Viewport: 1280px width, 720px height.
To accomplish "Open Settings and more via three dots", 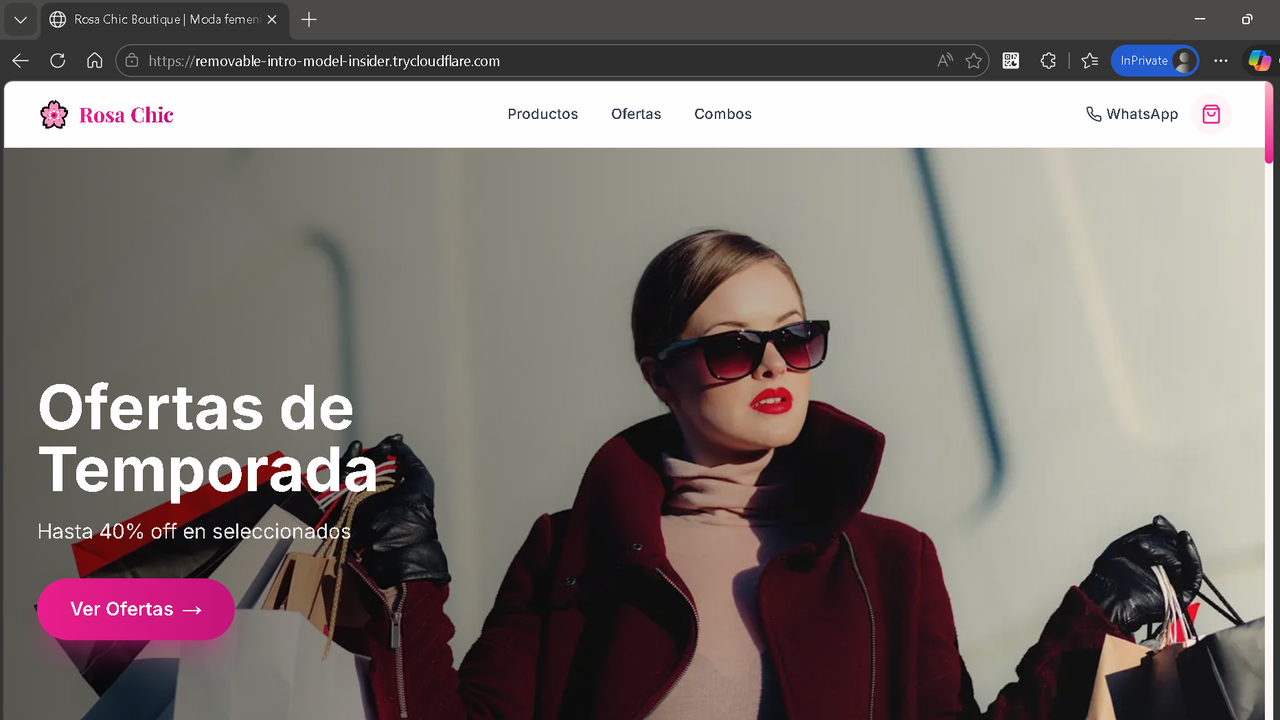I will point(1220,60).
